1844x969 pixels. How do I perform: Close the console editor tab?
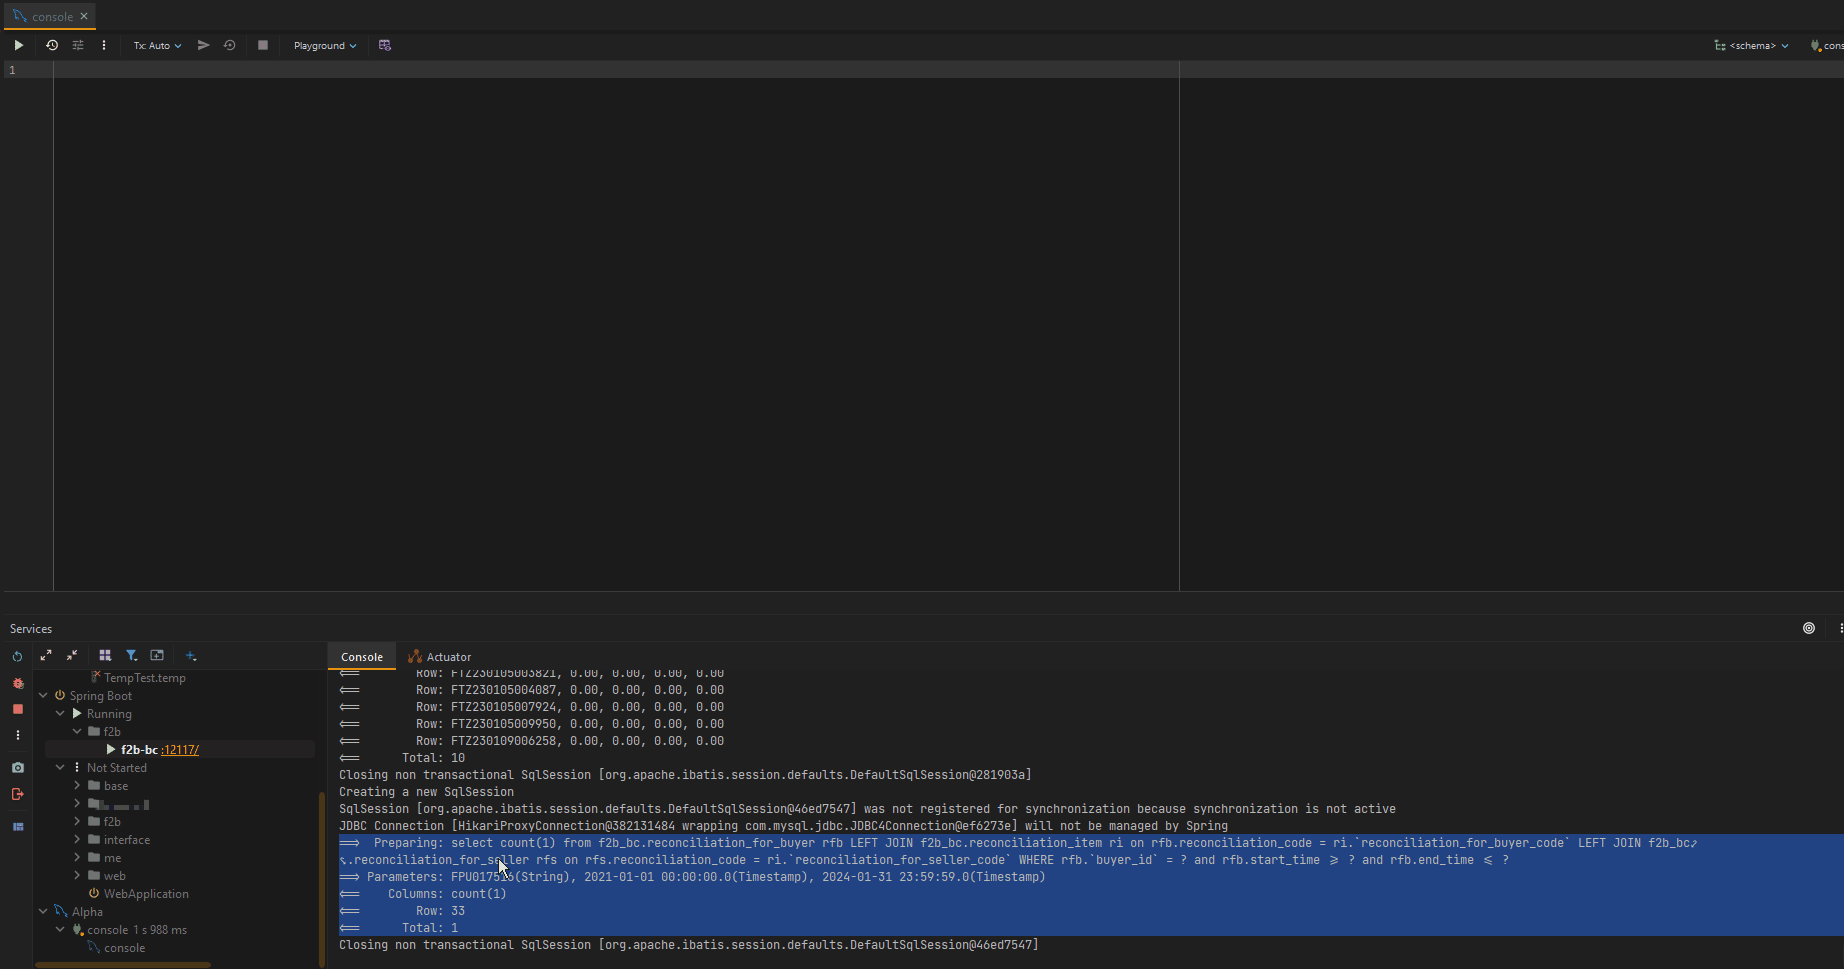(84, 16)
